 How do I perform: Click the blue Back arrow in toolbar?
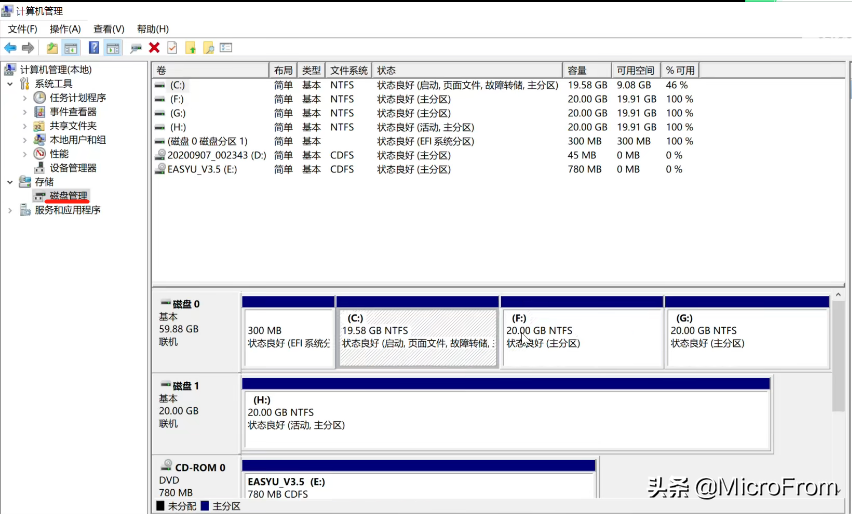(x=10, y=47)
